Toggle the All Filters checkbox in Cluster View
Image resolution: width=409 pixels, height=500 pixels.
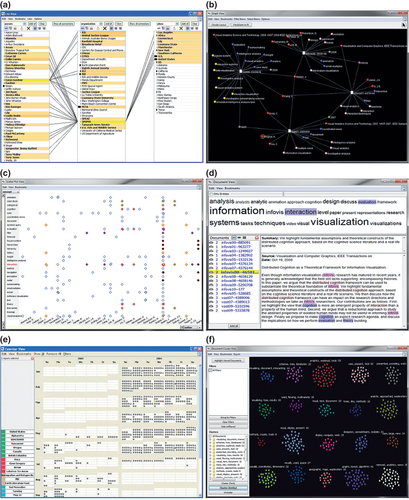tap(211, 370)
